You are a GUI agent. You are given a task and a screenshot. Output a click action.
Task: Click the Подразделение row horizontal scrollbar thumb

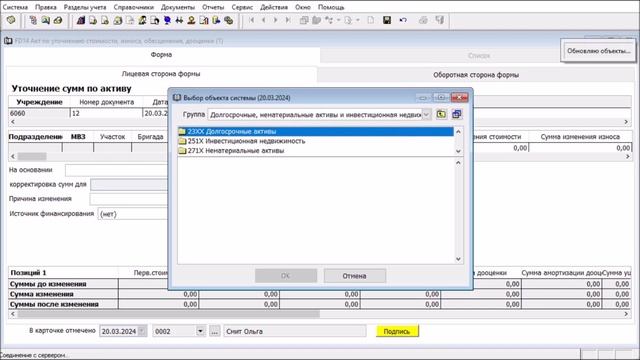coord(32,156)
